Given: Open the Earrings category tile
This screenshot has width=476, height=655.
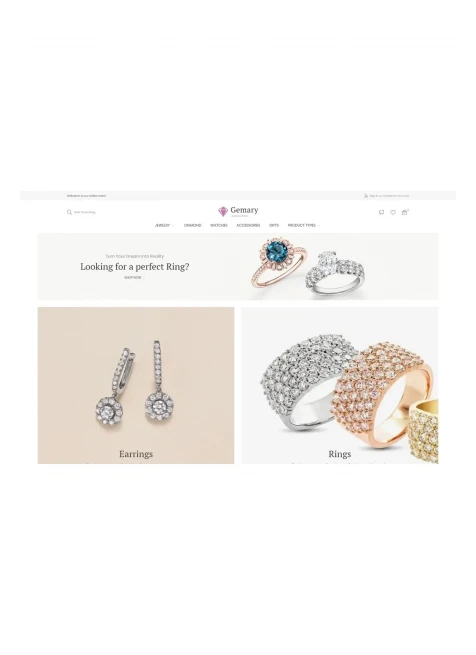Looking at the screenshot, I should pos(136,385).
